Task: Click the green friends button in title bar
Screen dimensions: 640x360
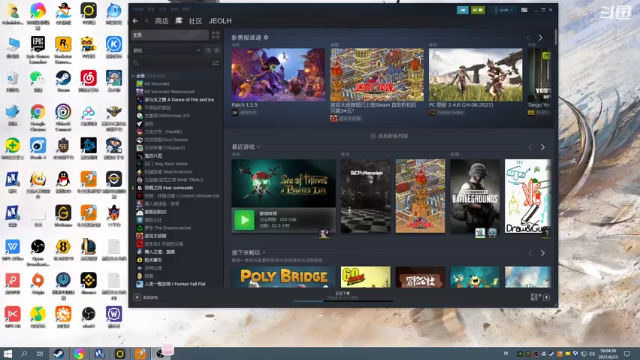Action: click(x=478, y=10)
